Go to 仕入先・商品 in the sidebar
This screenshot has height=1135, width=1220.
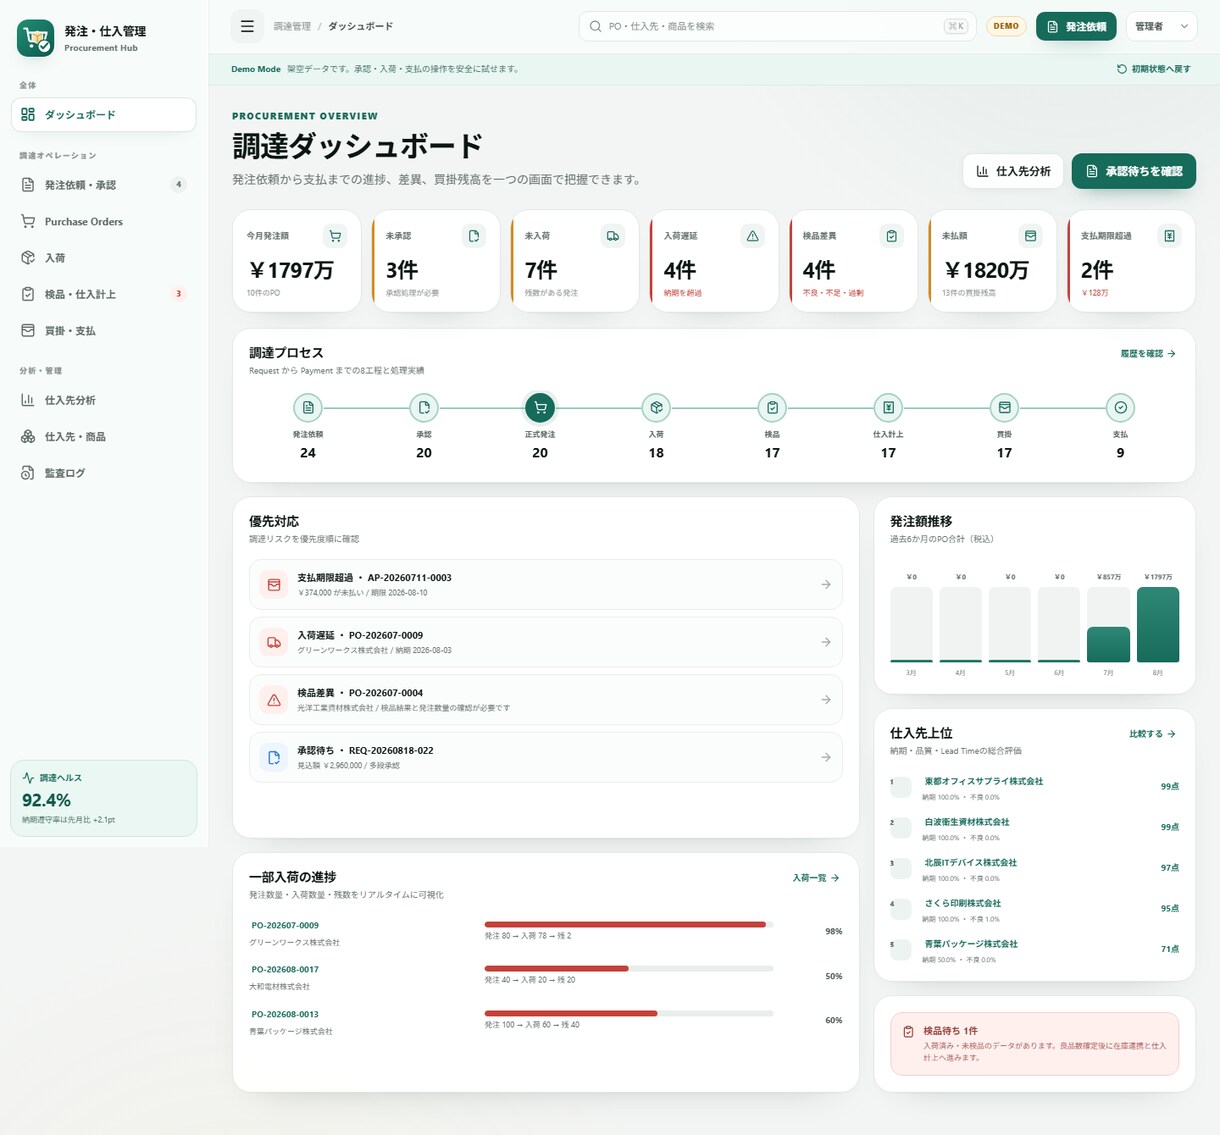pyautogui.click(x=104, y=437)
